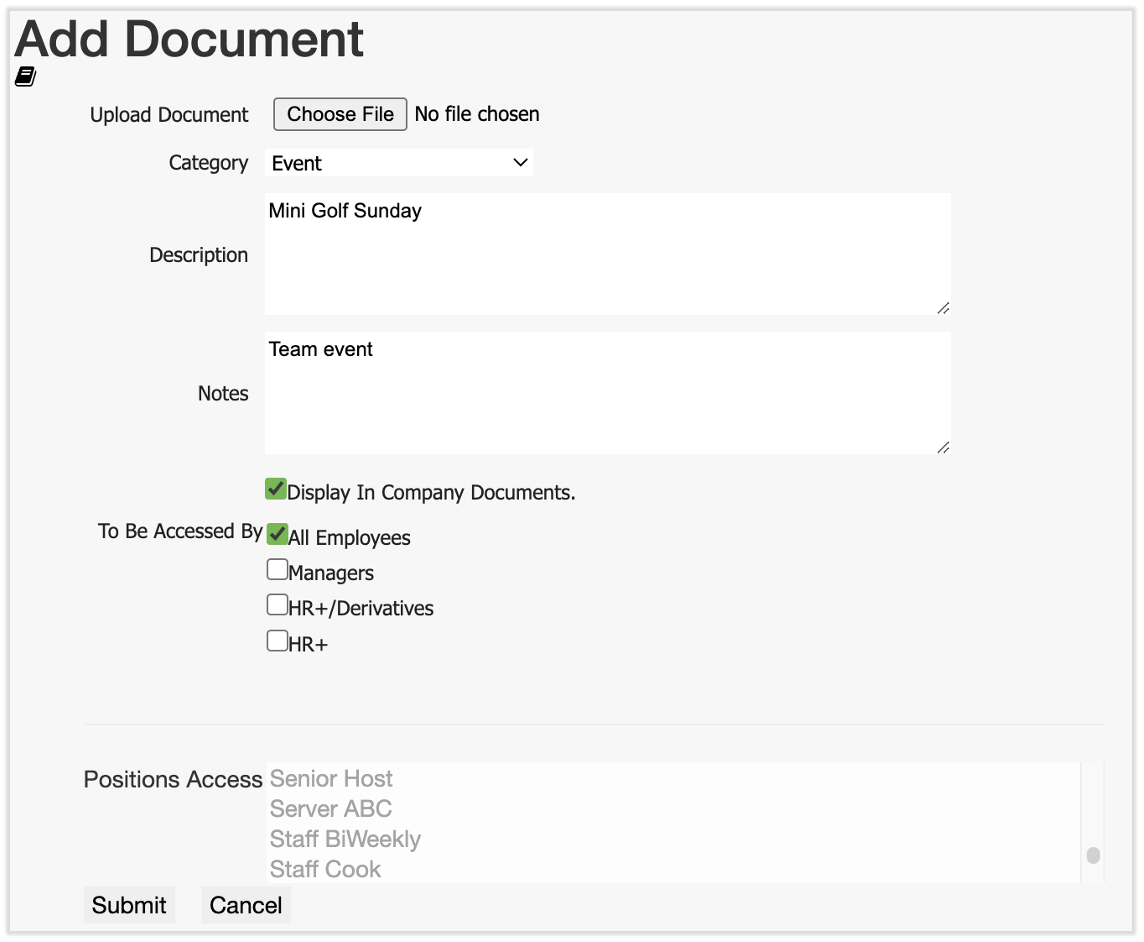Click the Notes box resize handle
Image resolution: width=1144 pixels, height=942 pixels.
pos(941,448)
